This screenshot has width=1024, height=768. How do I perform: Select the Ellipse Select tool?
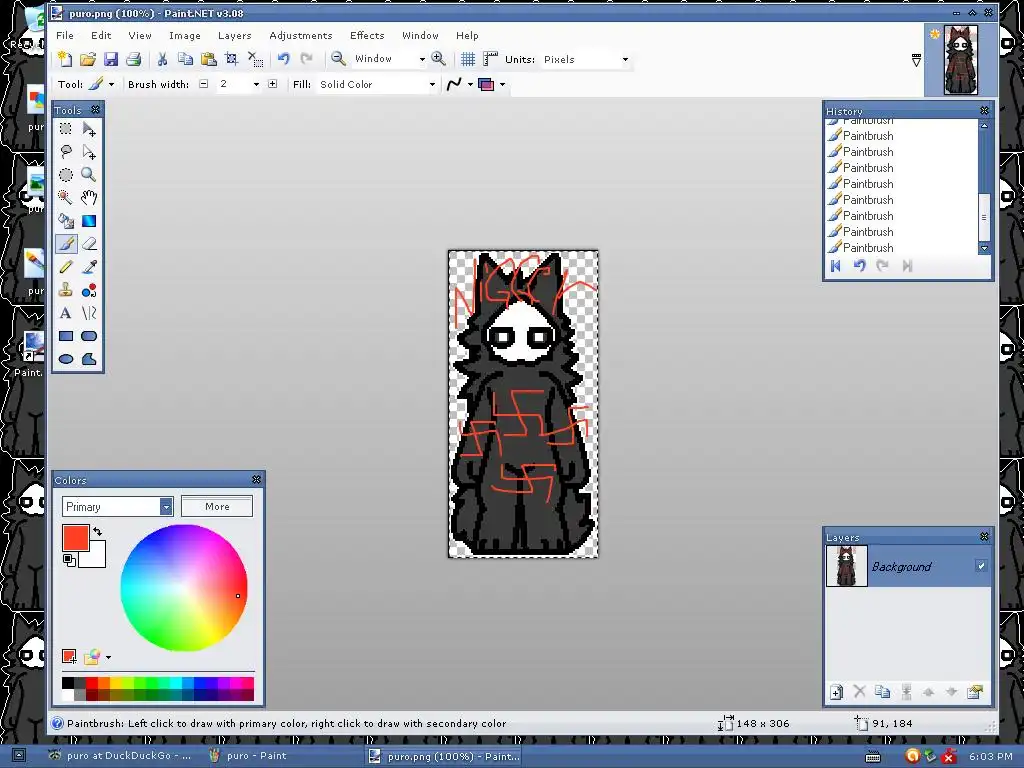[x=66, y=174]
